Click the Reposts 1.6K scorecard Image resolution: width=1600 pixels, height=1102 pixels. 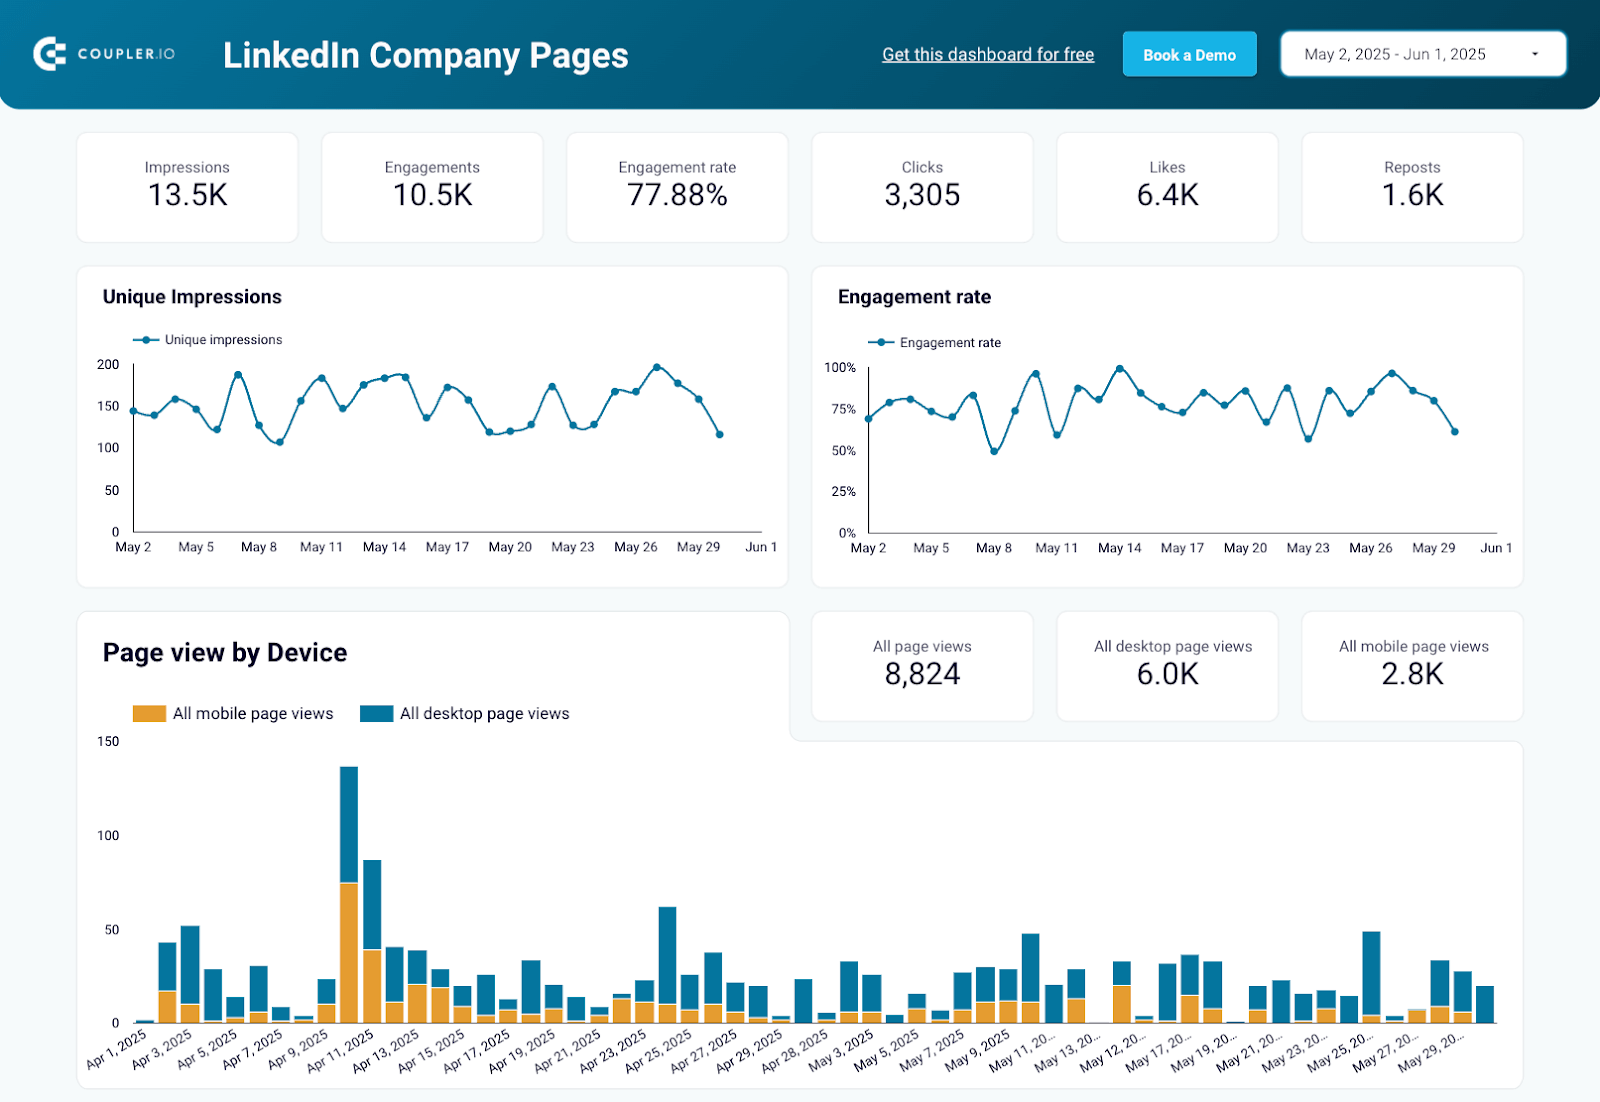(x=1412, y=187)
